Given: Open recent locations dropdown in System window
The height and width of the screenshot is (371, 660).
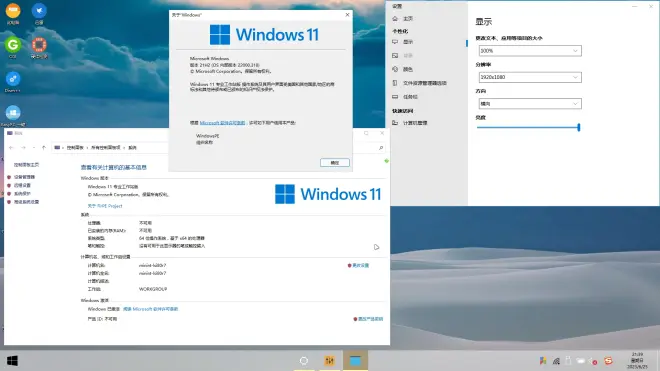Looking at the screenshot, I should point(34,147).
